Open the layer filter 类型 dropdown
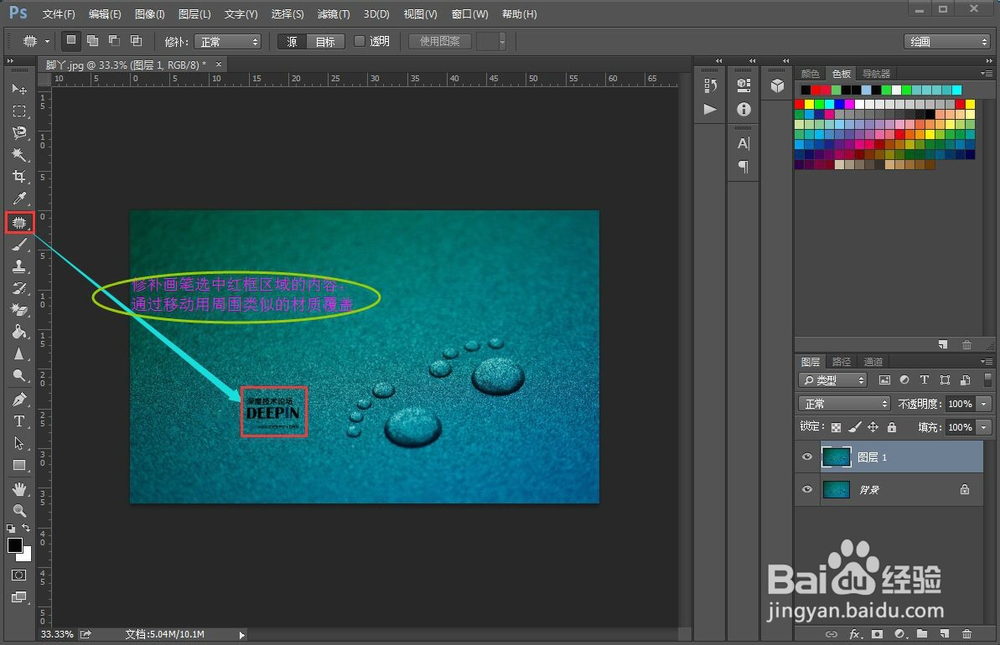1000x645 pixels. coord(832,380)
